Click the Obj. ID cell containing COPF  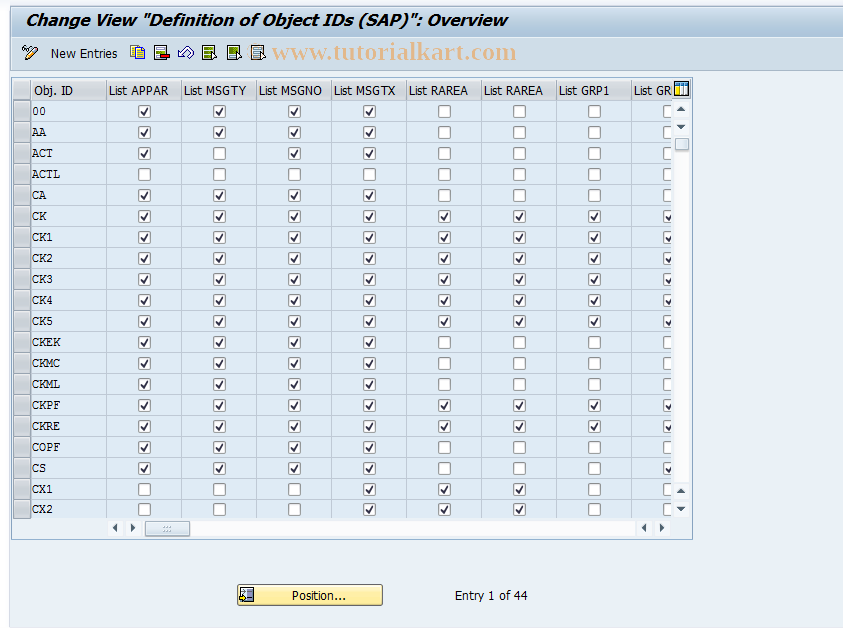point(68,447)
